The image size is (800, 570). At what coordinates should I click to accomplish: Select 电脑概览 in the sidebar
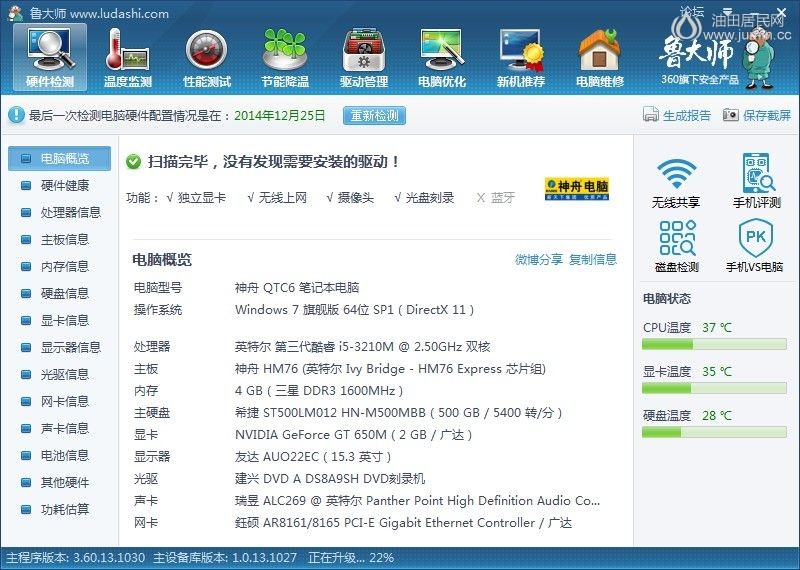(x=59, y=158)
